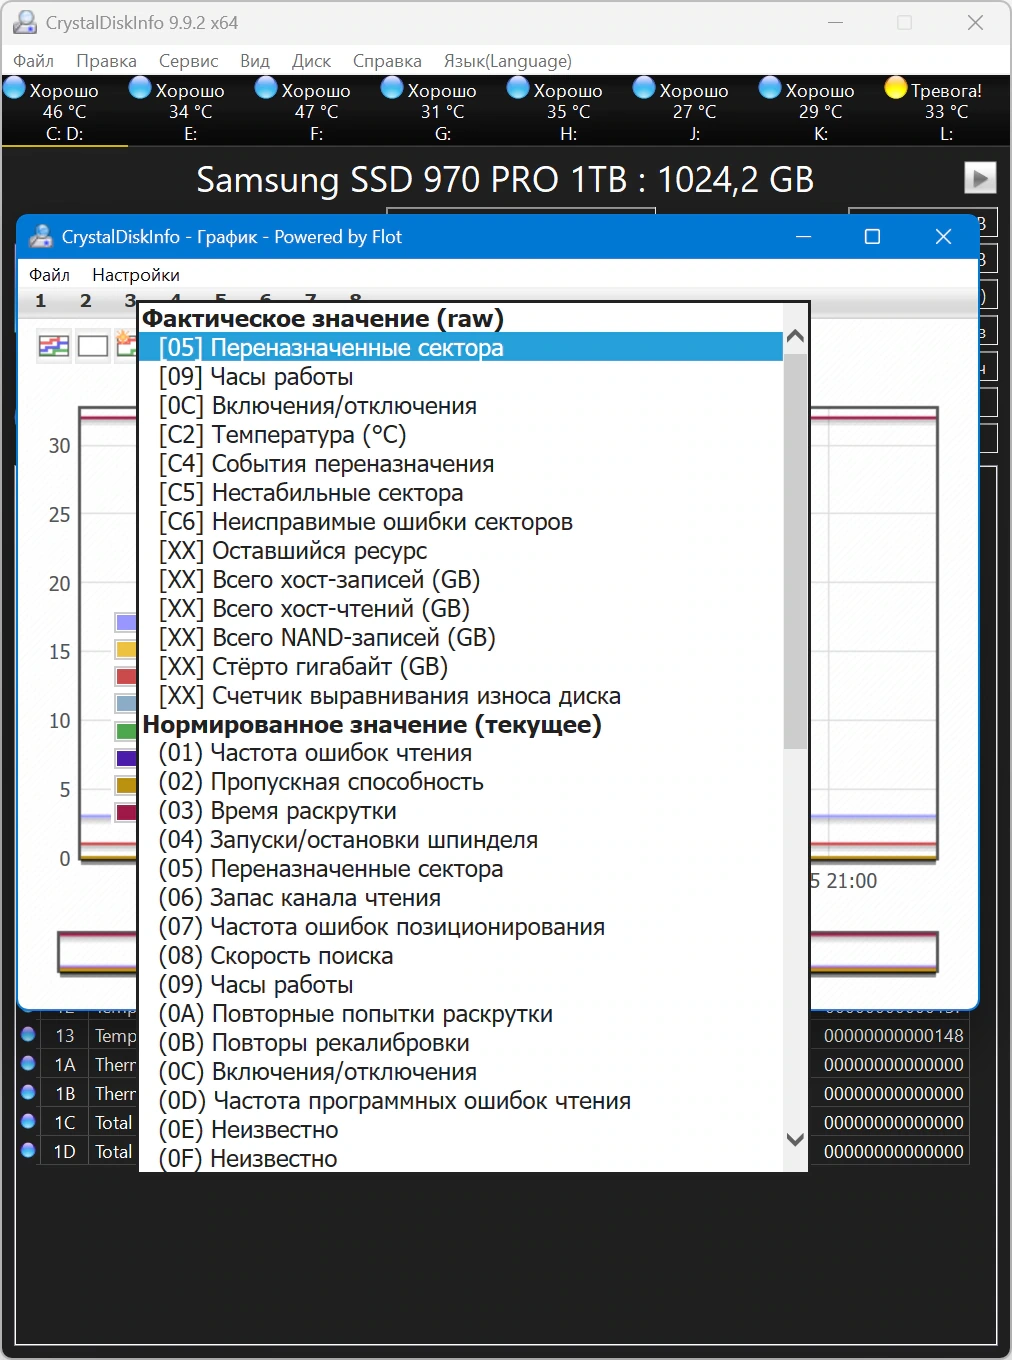1012x1360 pixels.
Task: Open the Справка menu
Action: pyautogui.click(x=387, y=61)
